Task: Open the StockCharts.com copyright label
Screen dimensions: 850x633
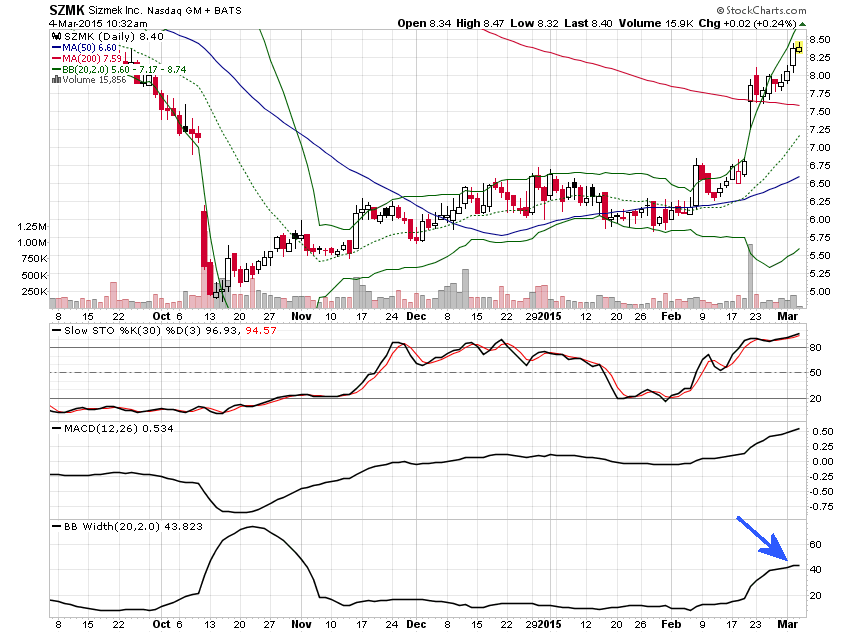Action: [761, 10]
